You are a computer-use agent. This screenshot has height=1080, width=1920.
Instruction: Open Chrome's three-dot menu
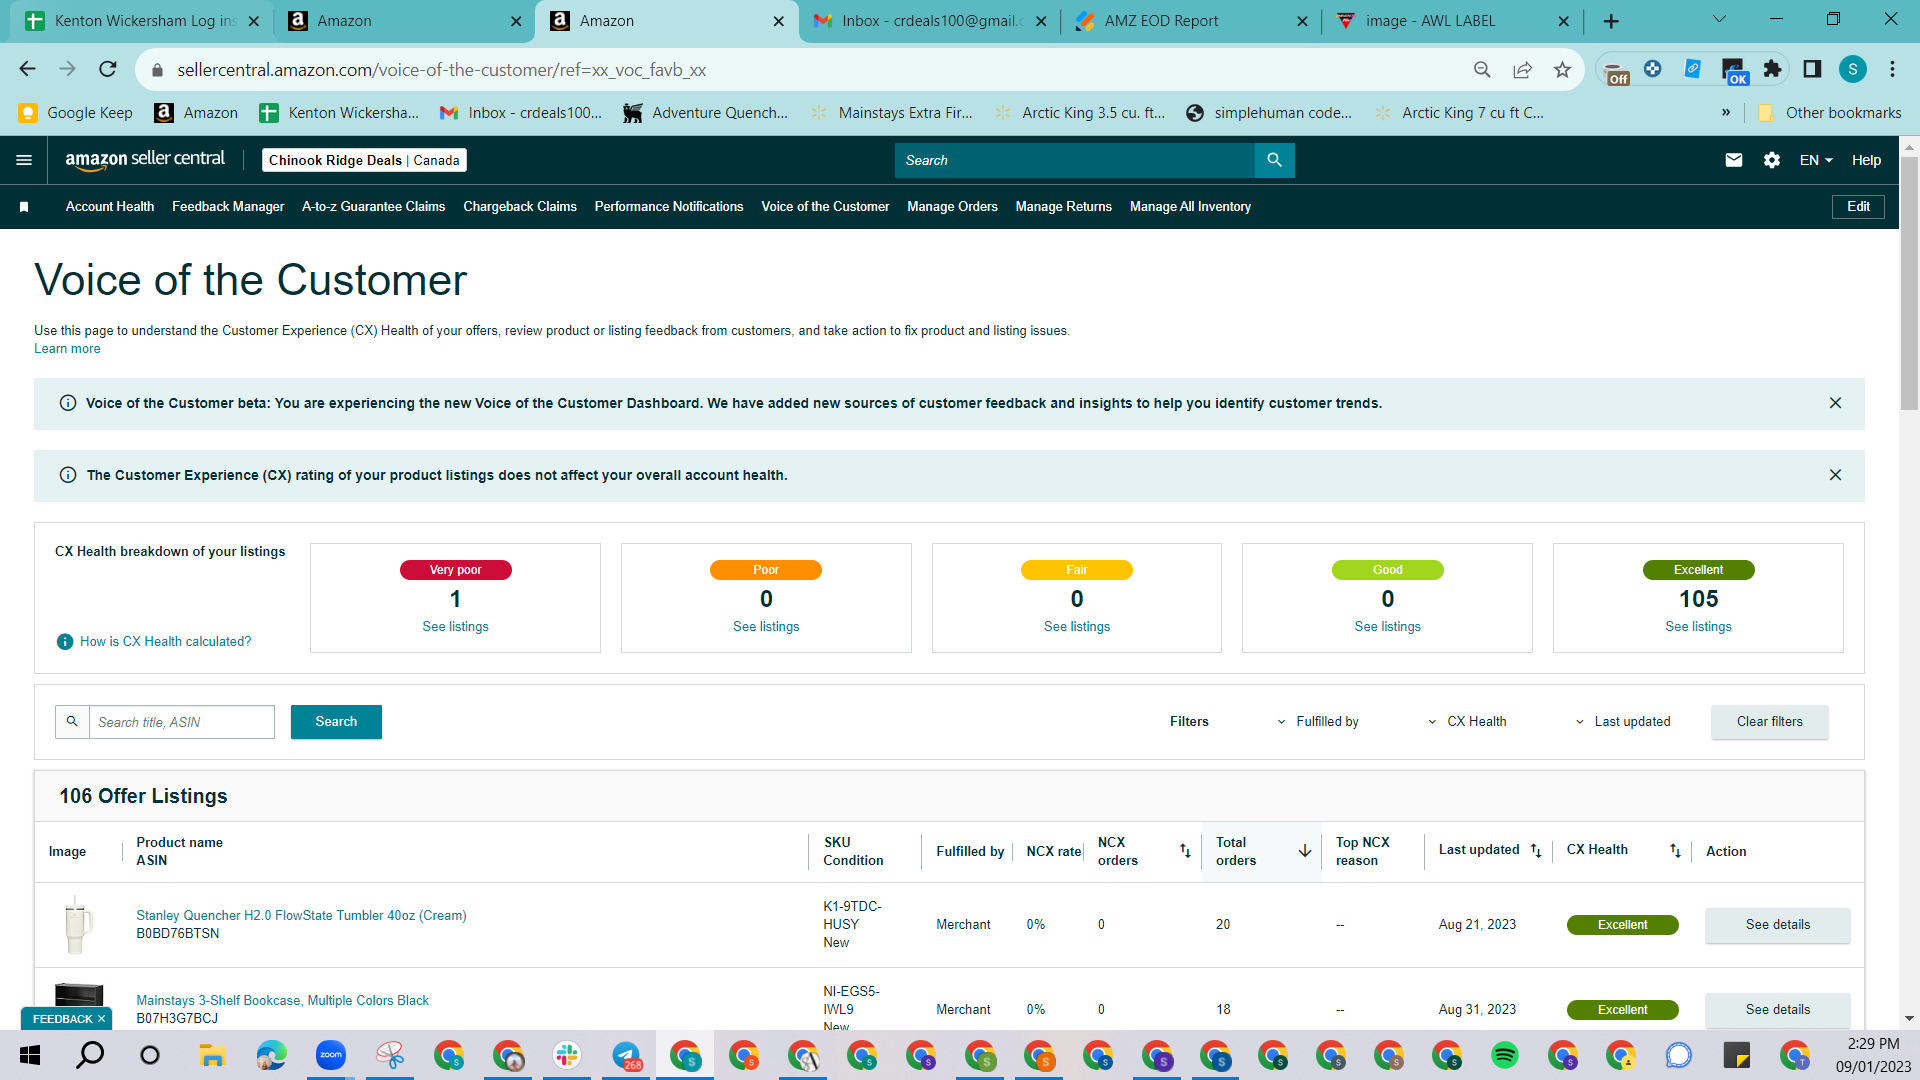1892,69
